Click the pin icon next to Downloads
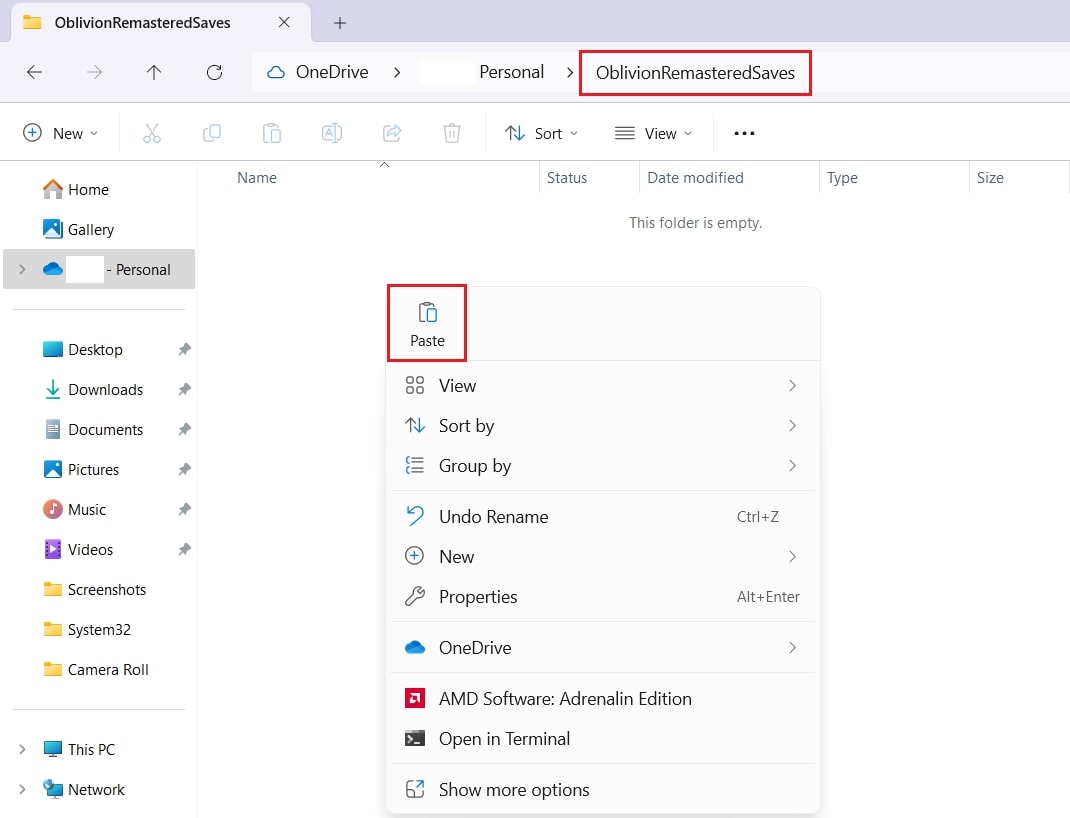1070x818 pixels. click(x=184, y=390)
